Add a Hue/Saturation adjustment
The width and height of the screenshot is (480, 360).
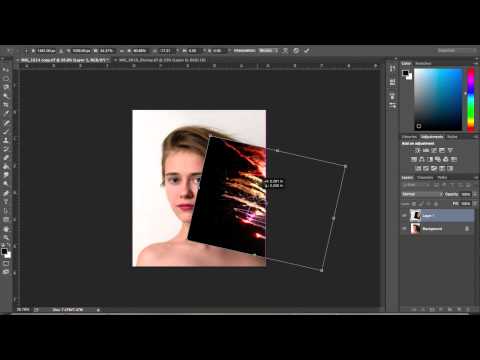click(414, 159)
